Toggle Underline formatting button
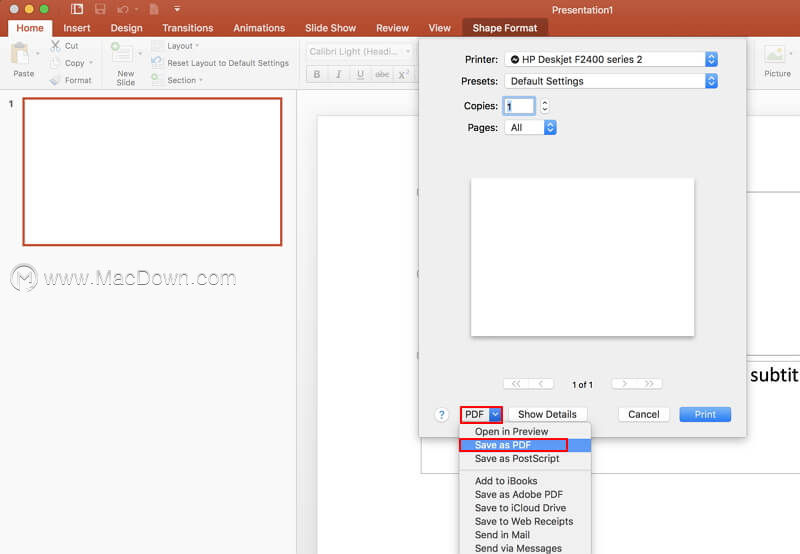Image resolution: width=800 pixels, height=554 pixels. (x=360, y=74)
